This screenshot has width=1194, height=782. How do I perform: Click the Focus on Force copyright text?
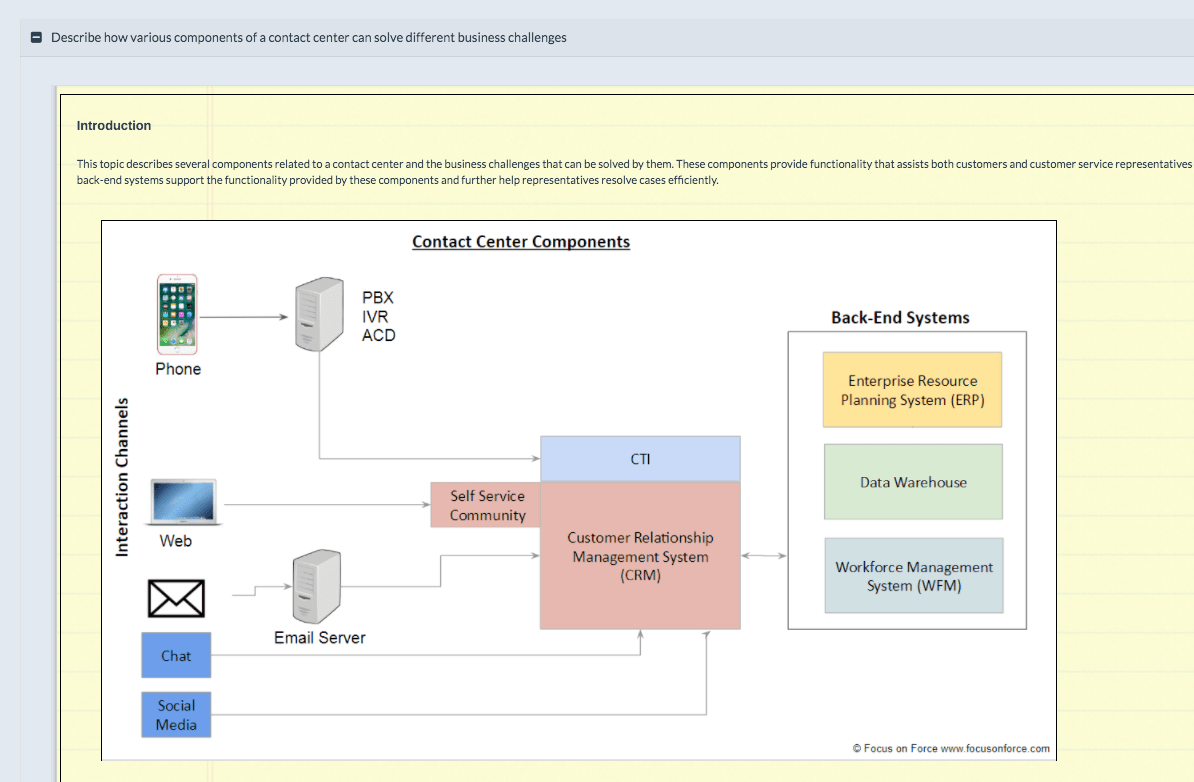(x=951, y=748)
